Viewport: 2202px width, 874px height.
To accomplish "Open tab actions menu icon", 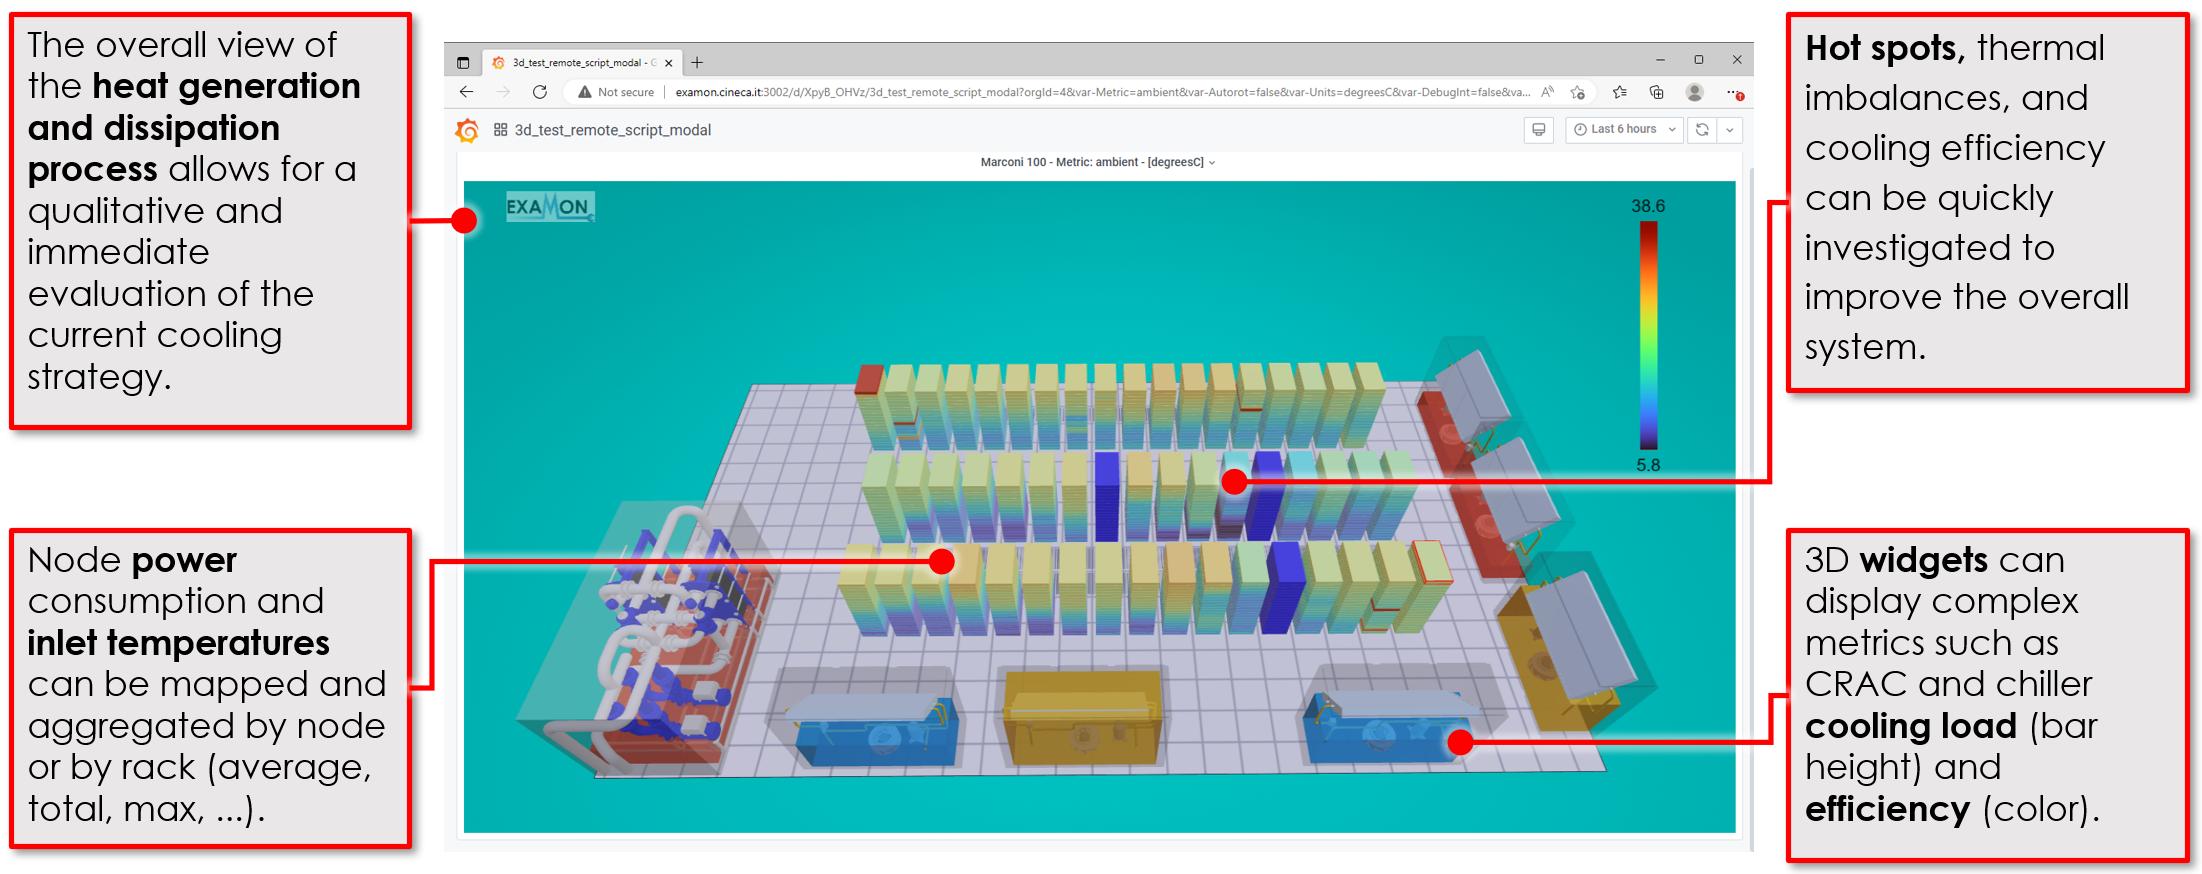I will tap(463, 63).
